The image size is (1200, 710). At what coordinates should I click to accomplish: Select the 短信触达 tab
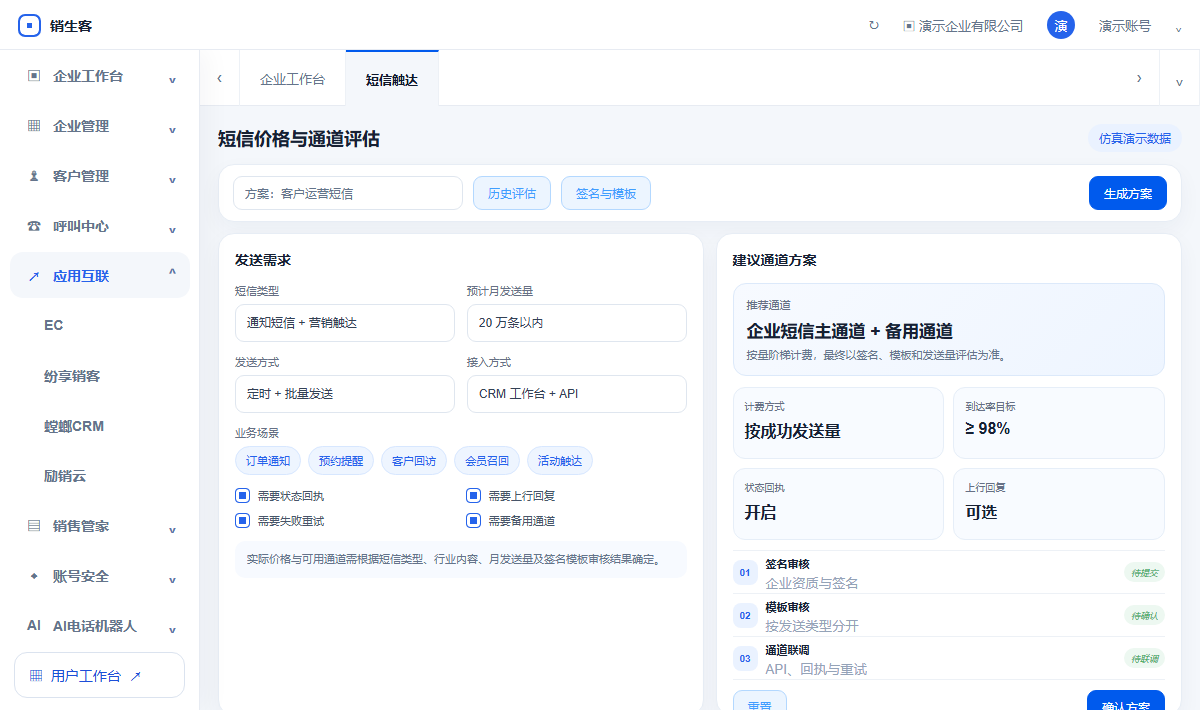392,79
